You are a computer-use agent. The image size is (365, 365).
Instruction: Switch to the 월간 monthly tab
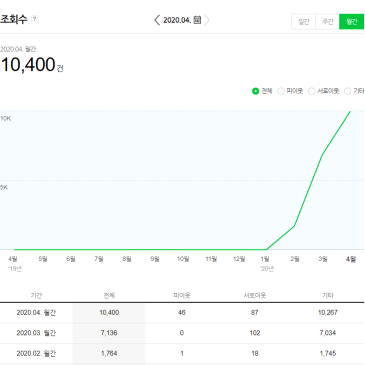[x=351, y=22]
